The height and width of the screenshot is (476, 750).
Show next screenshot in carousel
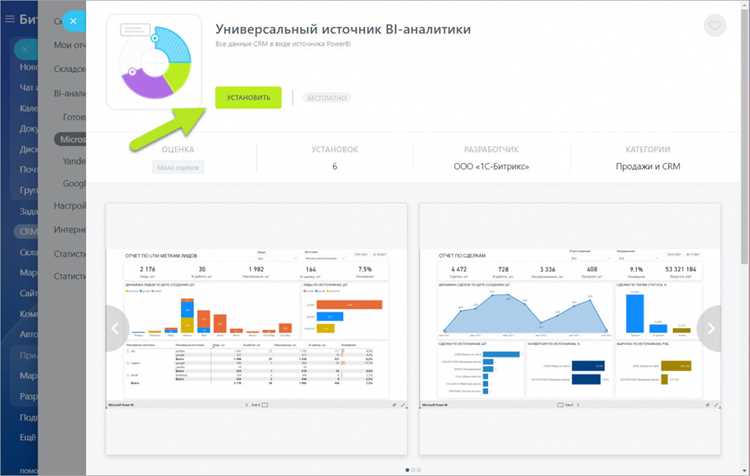[709, 328]
